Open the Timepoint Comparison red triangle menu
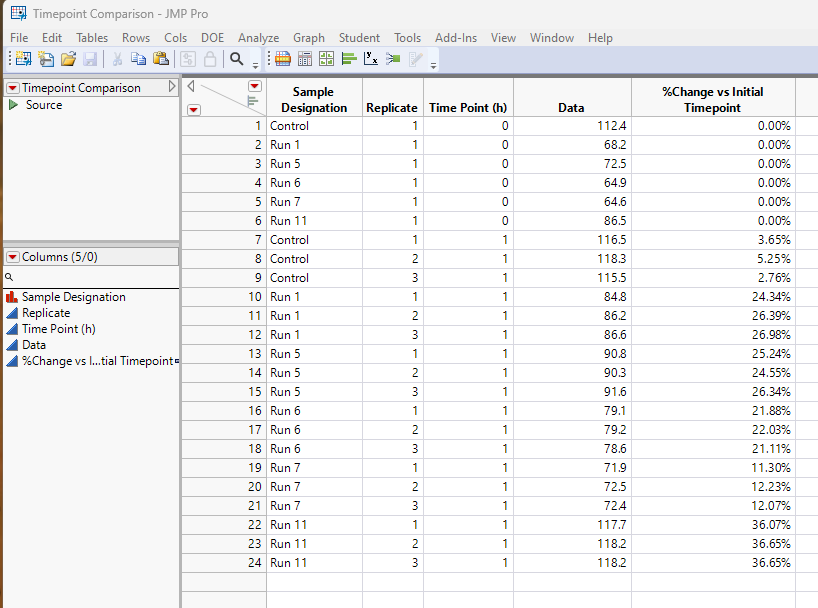The width and height of the screenshot is (818, 608). pyautogui.click(x=12, y=87)
